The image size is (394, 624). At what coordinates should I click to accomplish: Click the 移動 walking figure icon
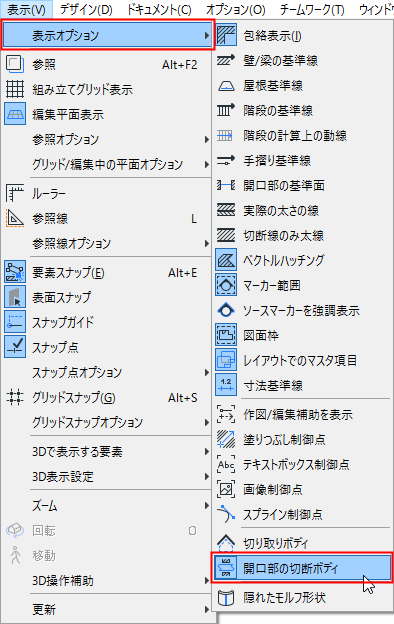click(15, 556)
